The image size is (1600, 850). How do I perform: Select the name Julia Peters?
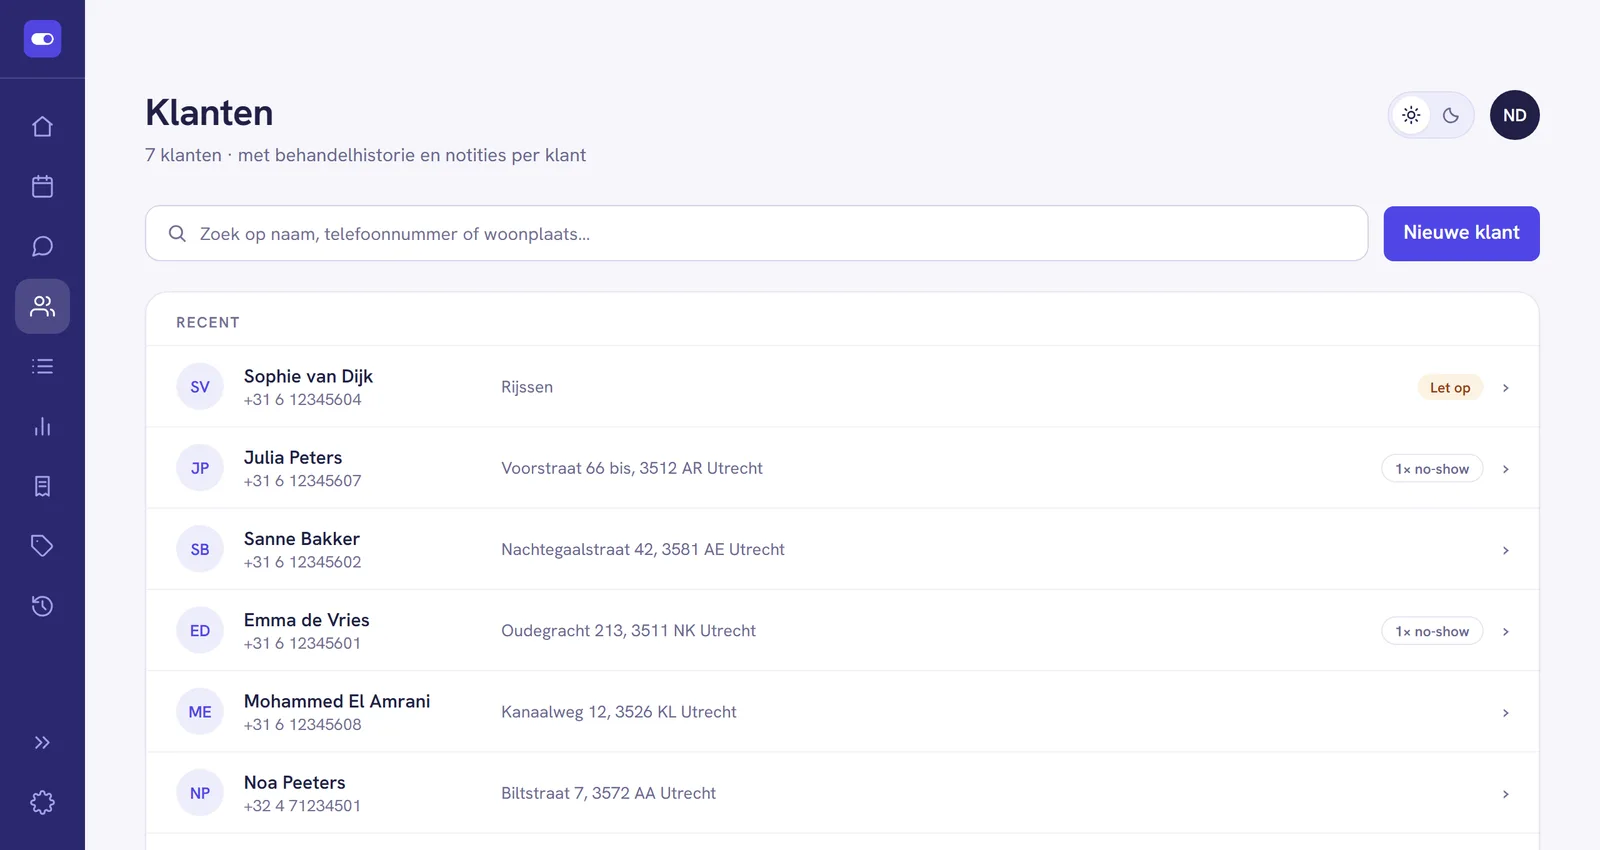[x=293, y=457]
